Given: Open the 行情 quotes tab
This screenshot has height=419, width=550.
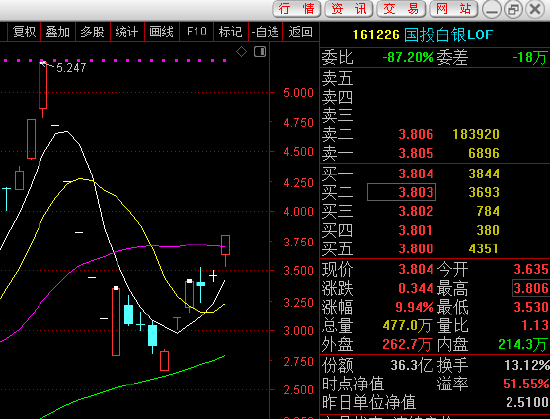Looking at the screenshot, I should click(296, 9).
